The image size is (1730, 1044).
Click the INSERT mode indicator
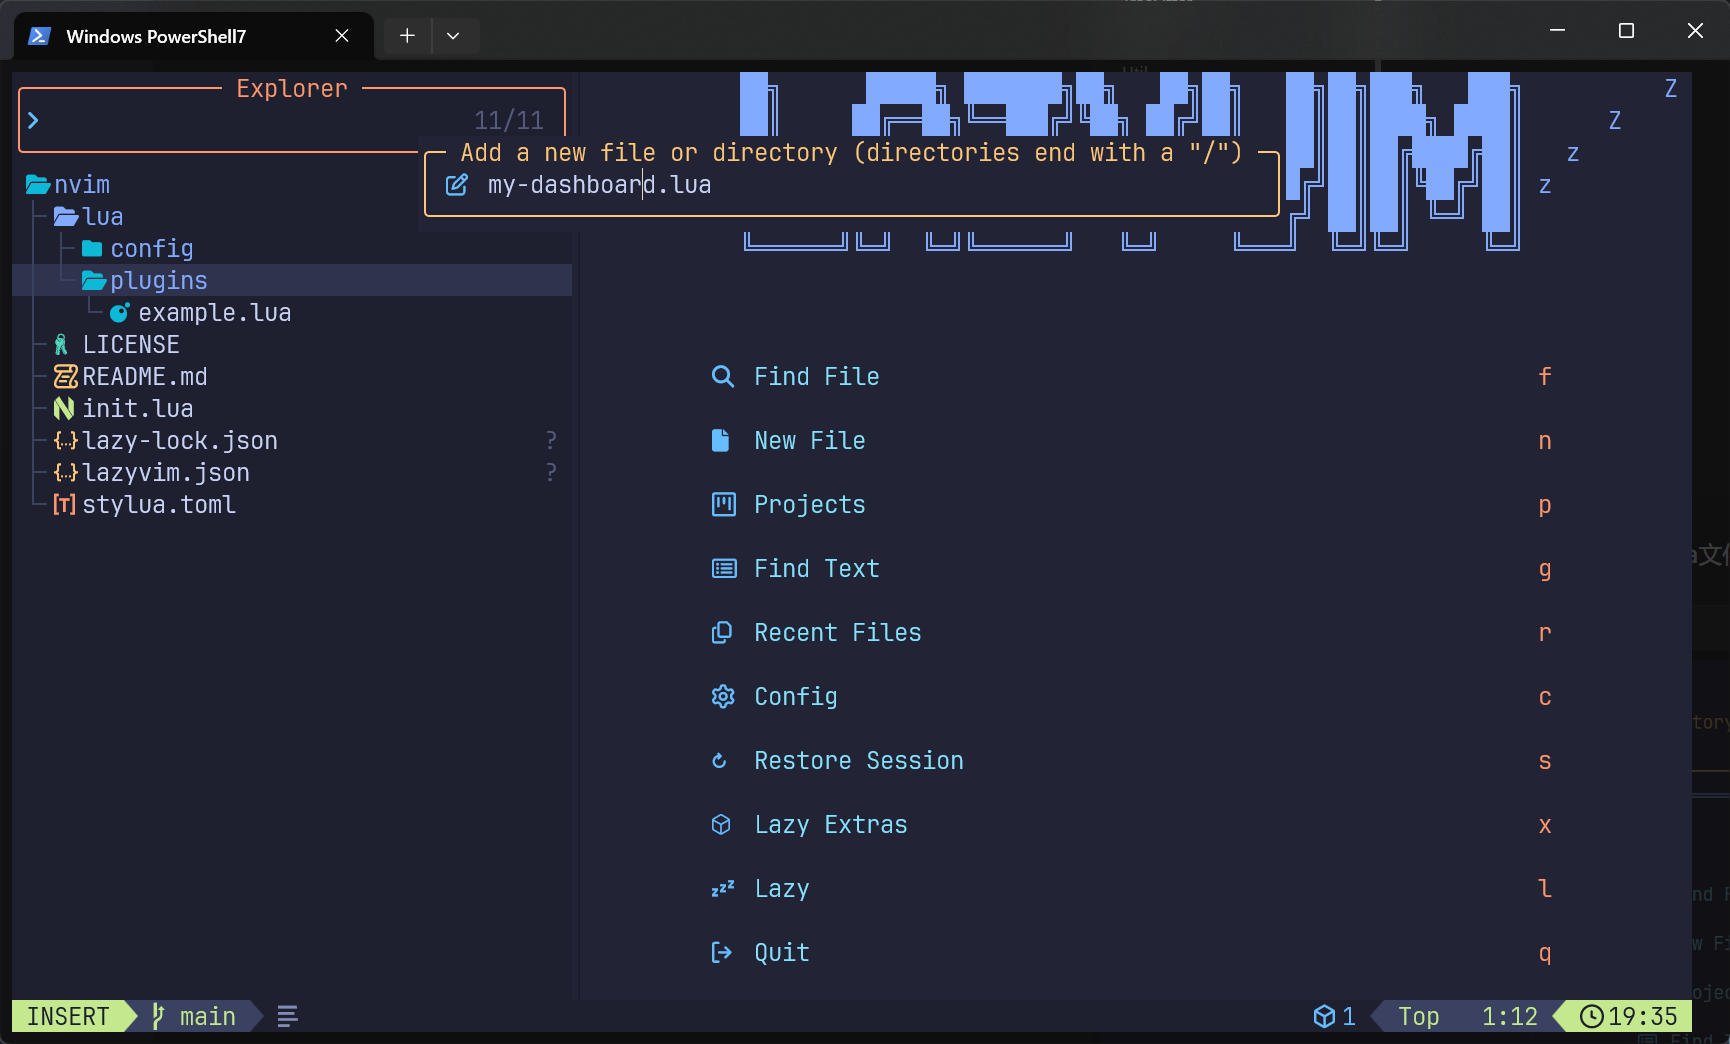point(68,1017)
